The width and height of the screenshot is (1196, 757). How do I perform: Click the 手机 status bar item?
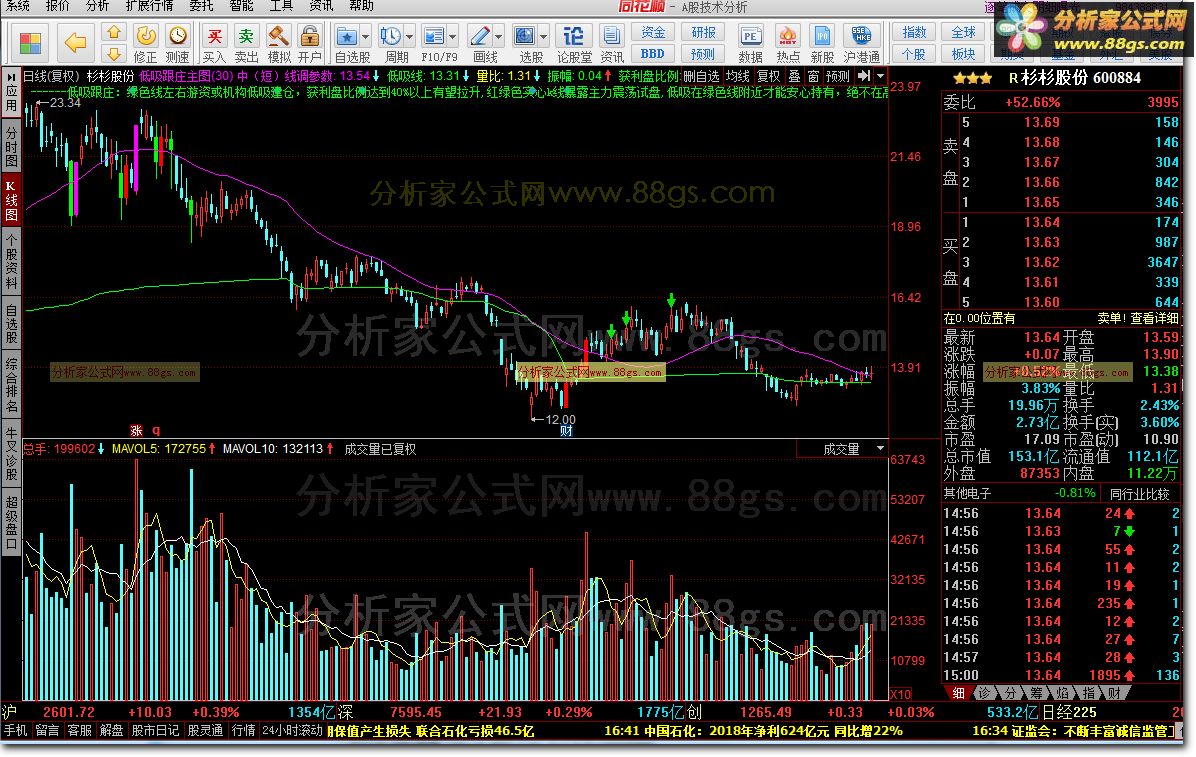pos(15,730)
